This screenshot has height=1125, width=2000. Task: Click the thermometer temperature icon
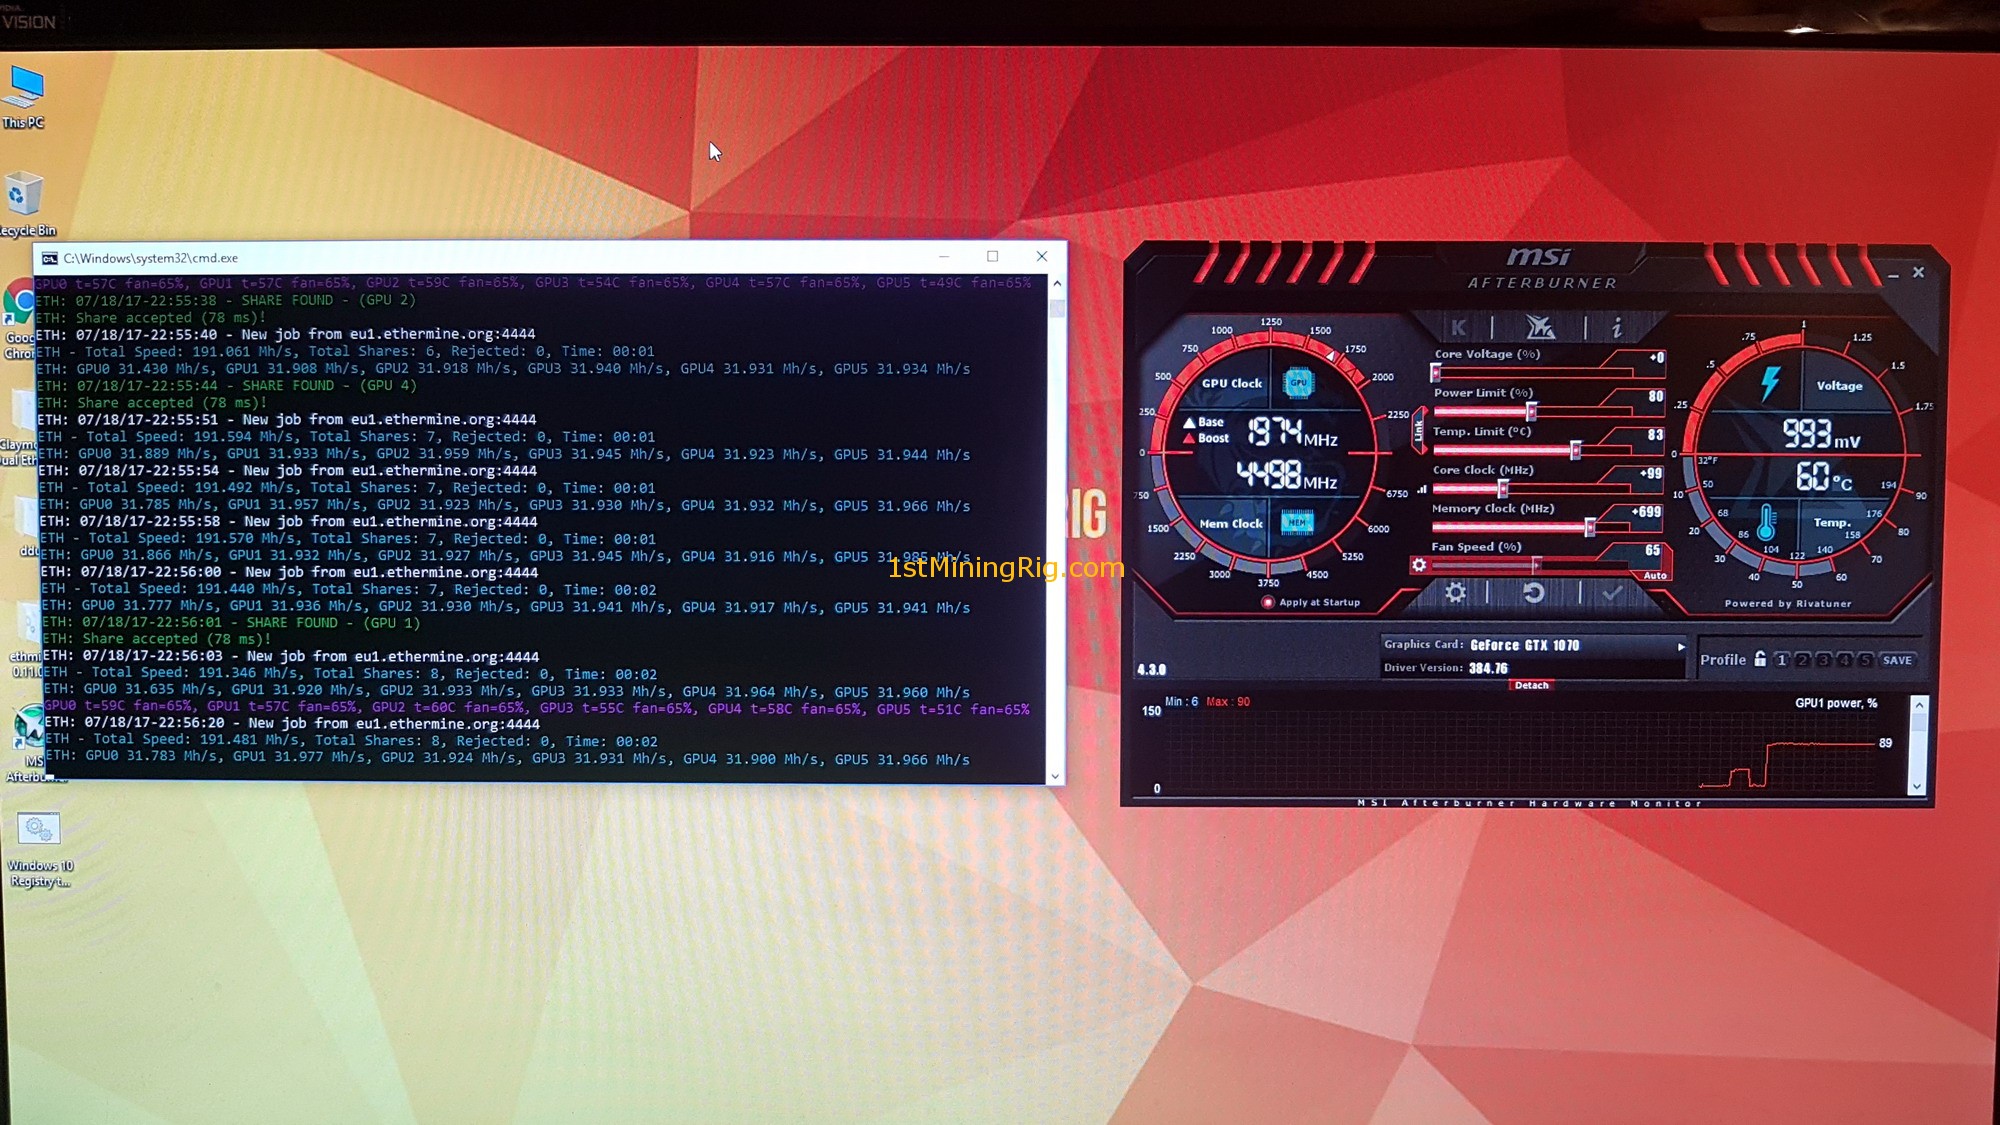tap(1766, 522)
